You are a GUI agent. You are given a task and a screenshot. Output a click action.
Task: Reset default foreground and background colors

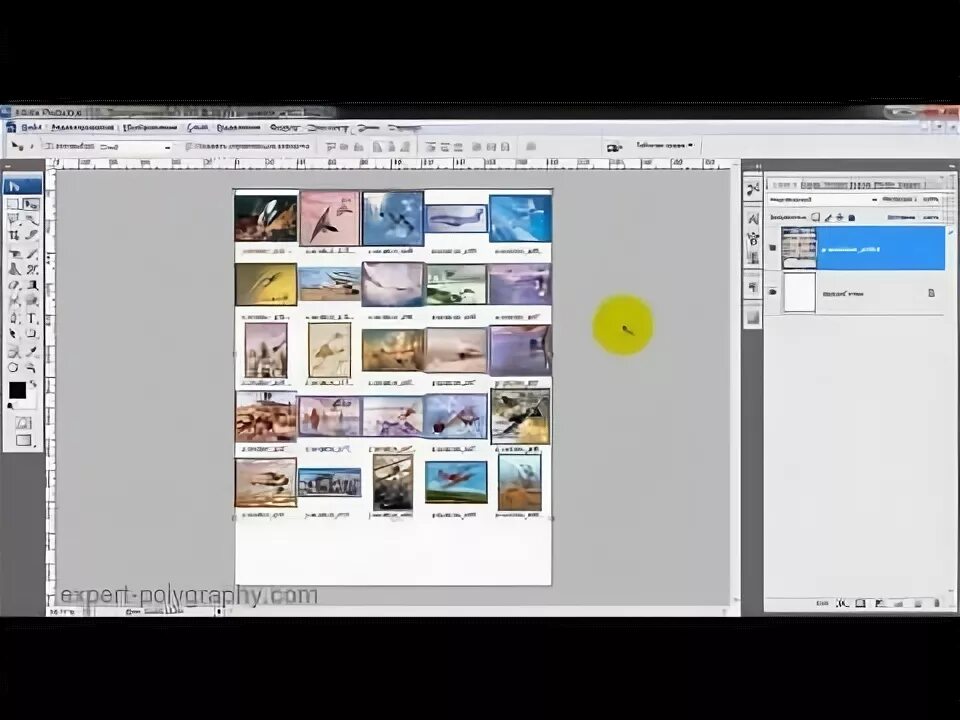[10, 405]
